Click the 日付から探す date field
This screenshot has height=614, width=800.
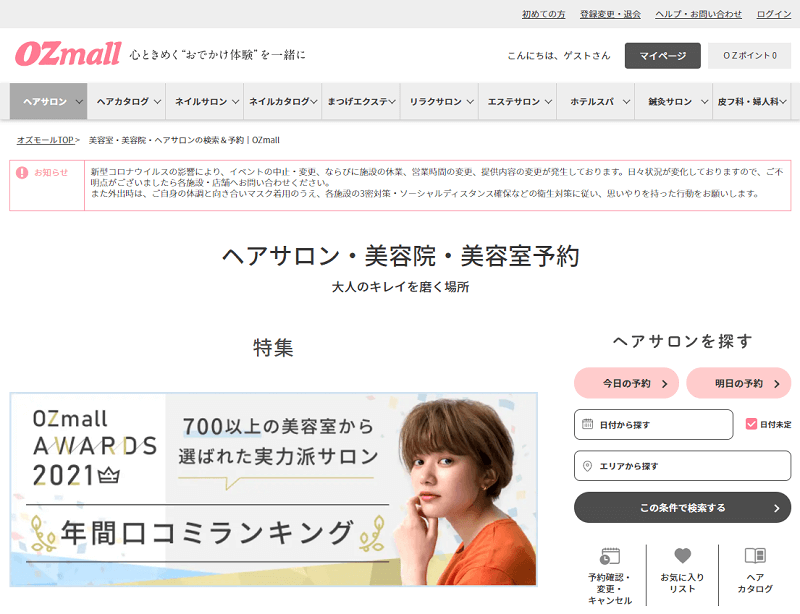pos(654,425)
